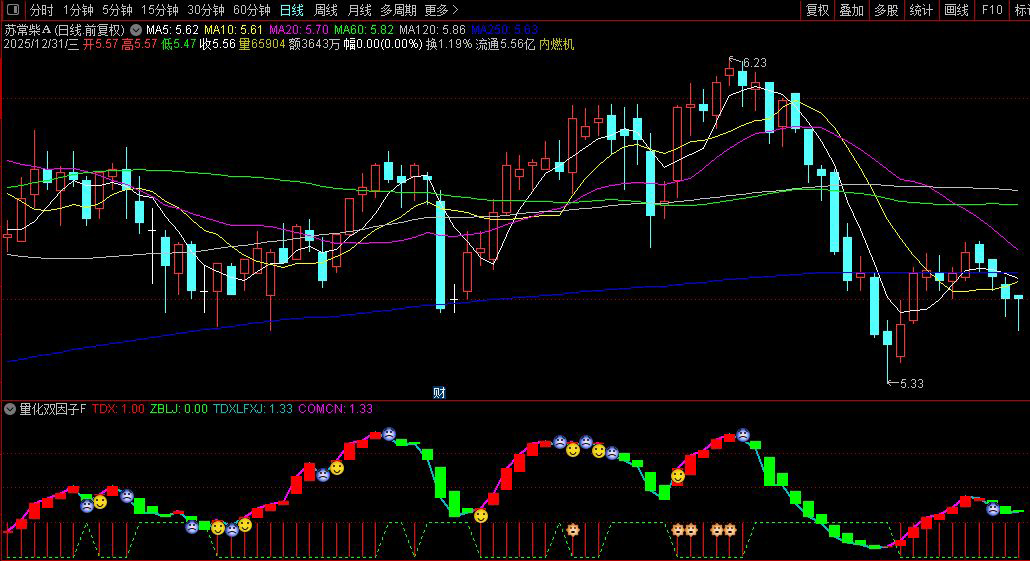Screen dimensions: 1030x561
Task: Click the 量化双因子F indicator name
Action: point(53,409)
